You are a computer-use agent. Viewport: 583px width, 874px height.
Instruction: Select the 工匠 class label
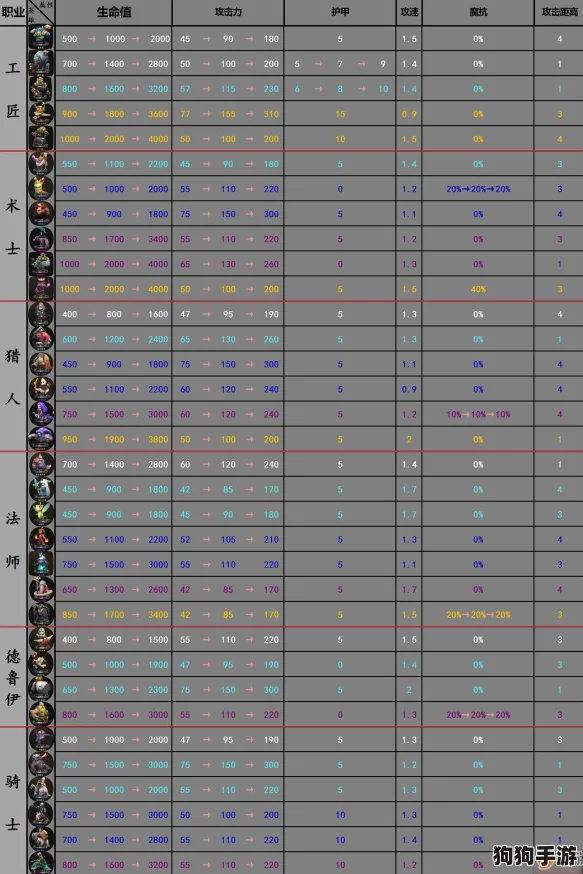(13, 89)
